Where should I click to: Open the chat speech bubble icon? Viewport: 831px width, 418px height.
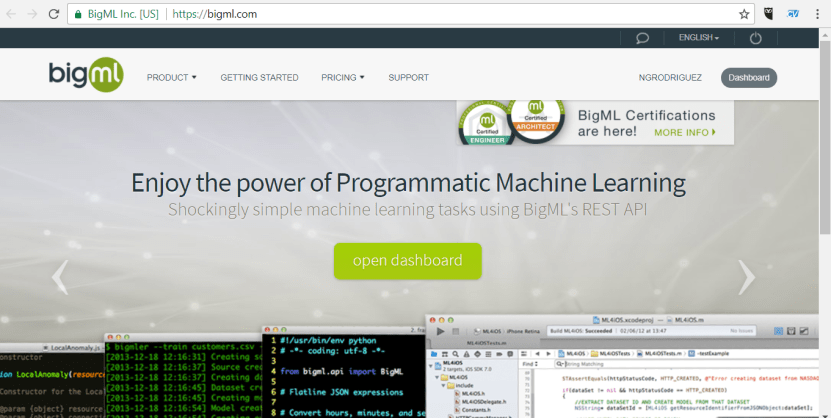[643, 38]
